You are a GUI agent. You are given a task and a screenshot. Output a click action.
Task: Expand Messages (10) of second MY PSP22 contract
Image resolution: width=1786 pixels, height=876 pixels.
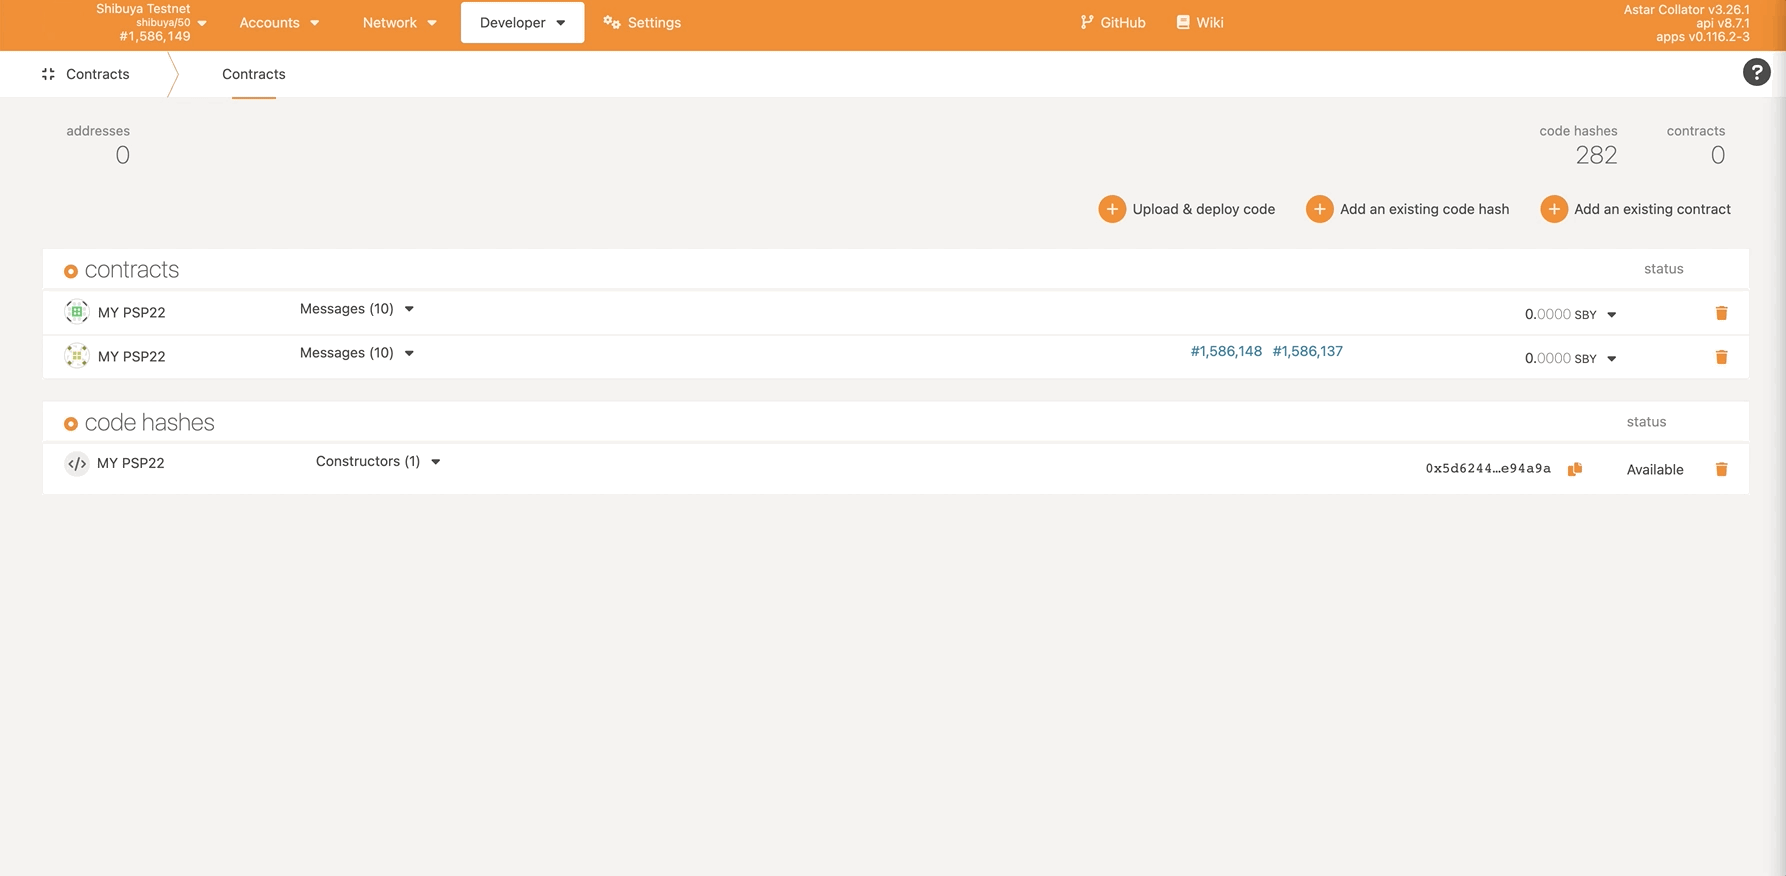(x=357, y=353)
